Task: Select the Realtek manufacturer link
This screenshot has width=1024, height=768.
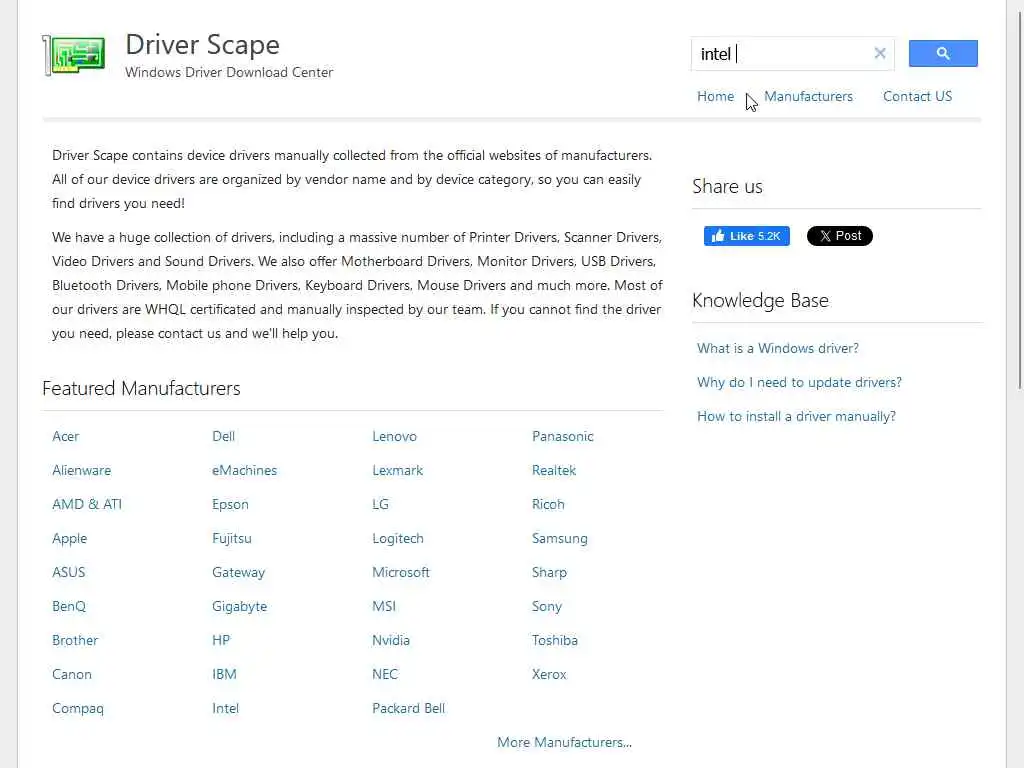Action: click(554, 470)
